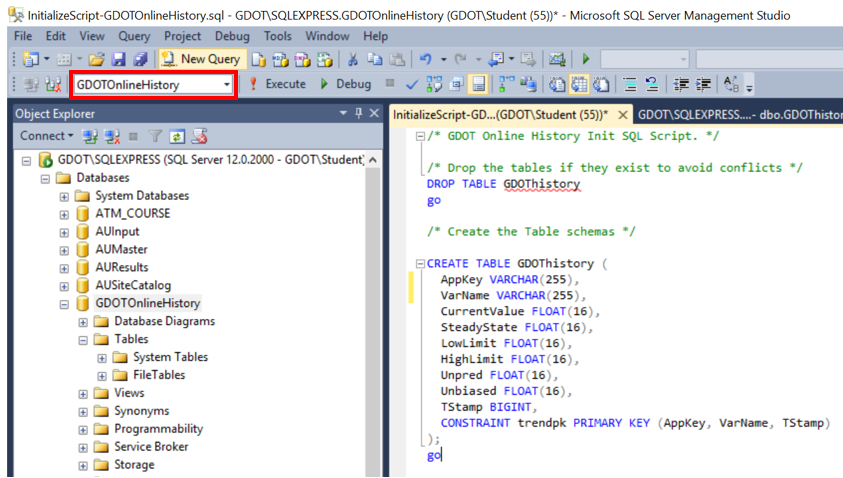The image size is (843, 478).
Task: Toggle Results to Grid mode
Action: tap(579, 84)
